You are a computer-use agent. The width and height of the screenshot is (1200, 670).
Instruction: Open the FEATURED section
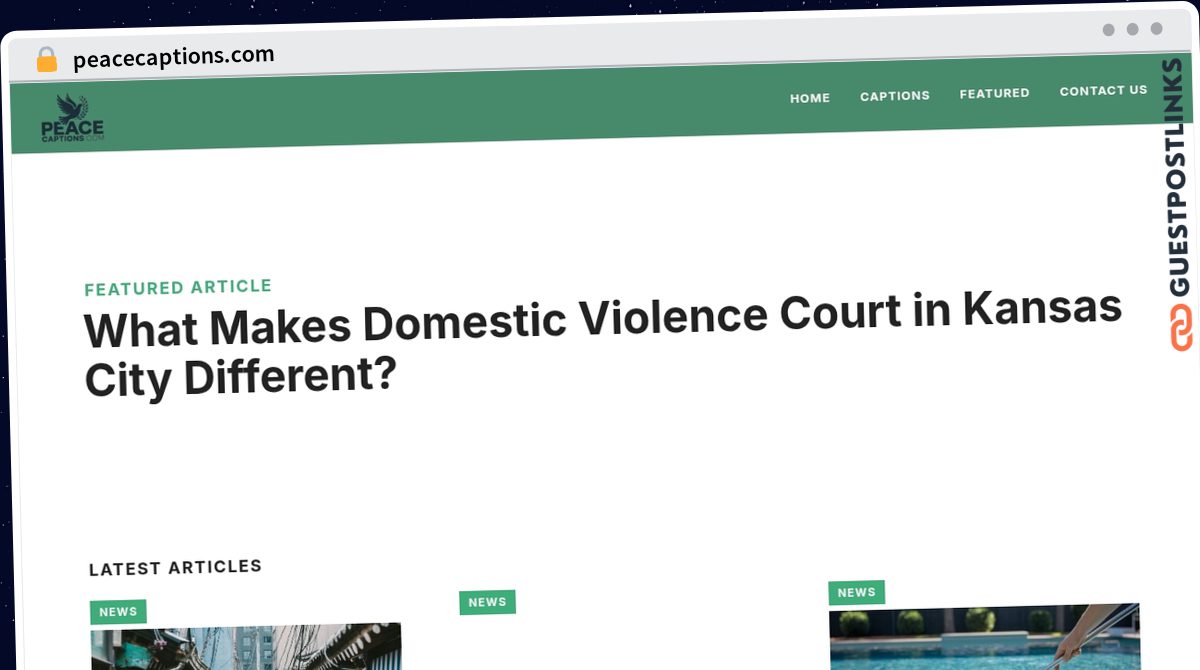pyautogui.click(x=995, y=93)
